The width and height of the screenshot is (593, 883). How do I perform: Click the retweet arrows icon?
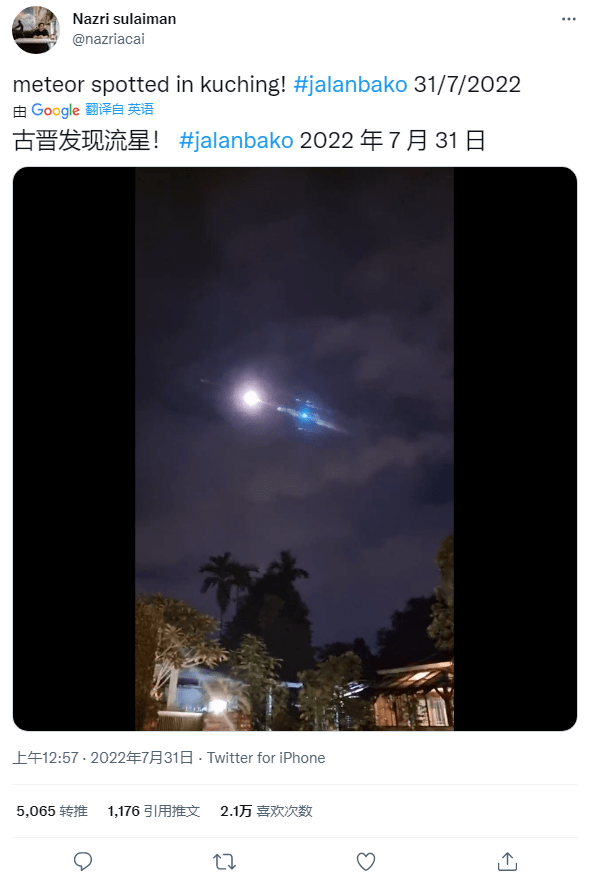click(225, 862)
